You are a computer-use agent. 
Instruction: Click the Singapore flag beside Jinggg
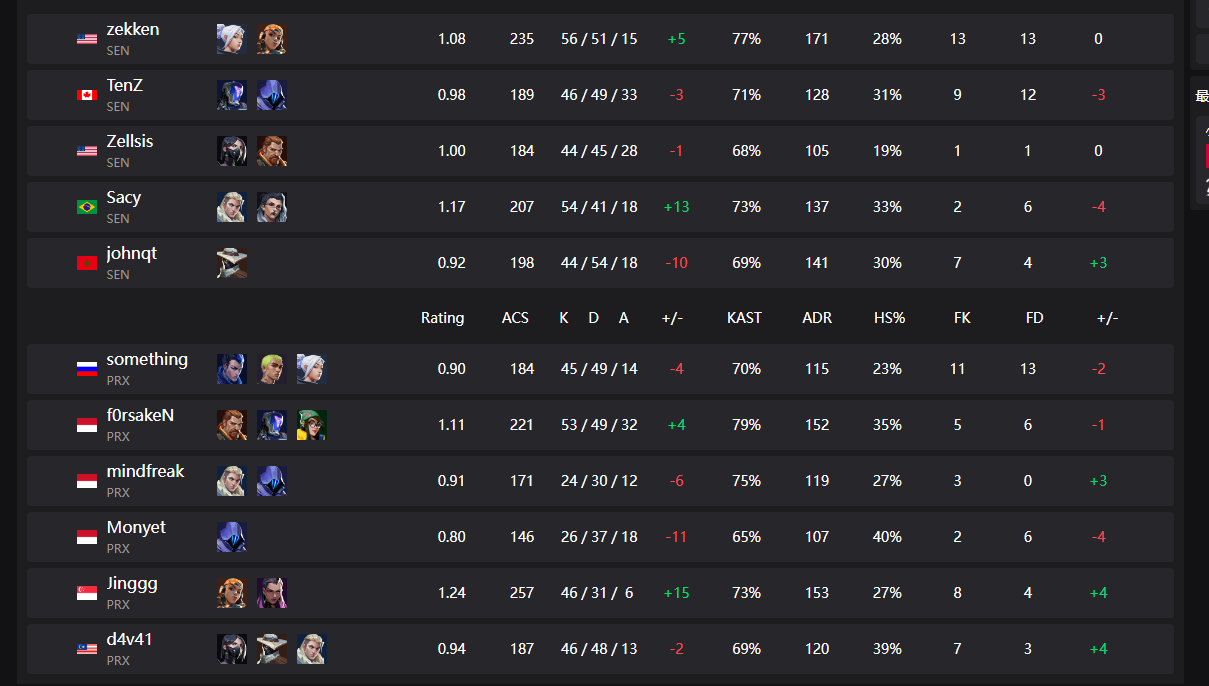point(87,593)
